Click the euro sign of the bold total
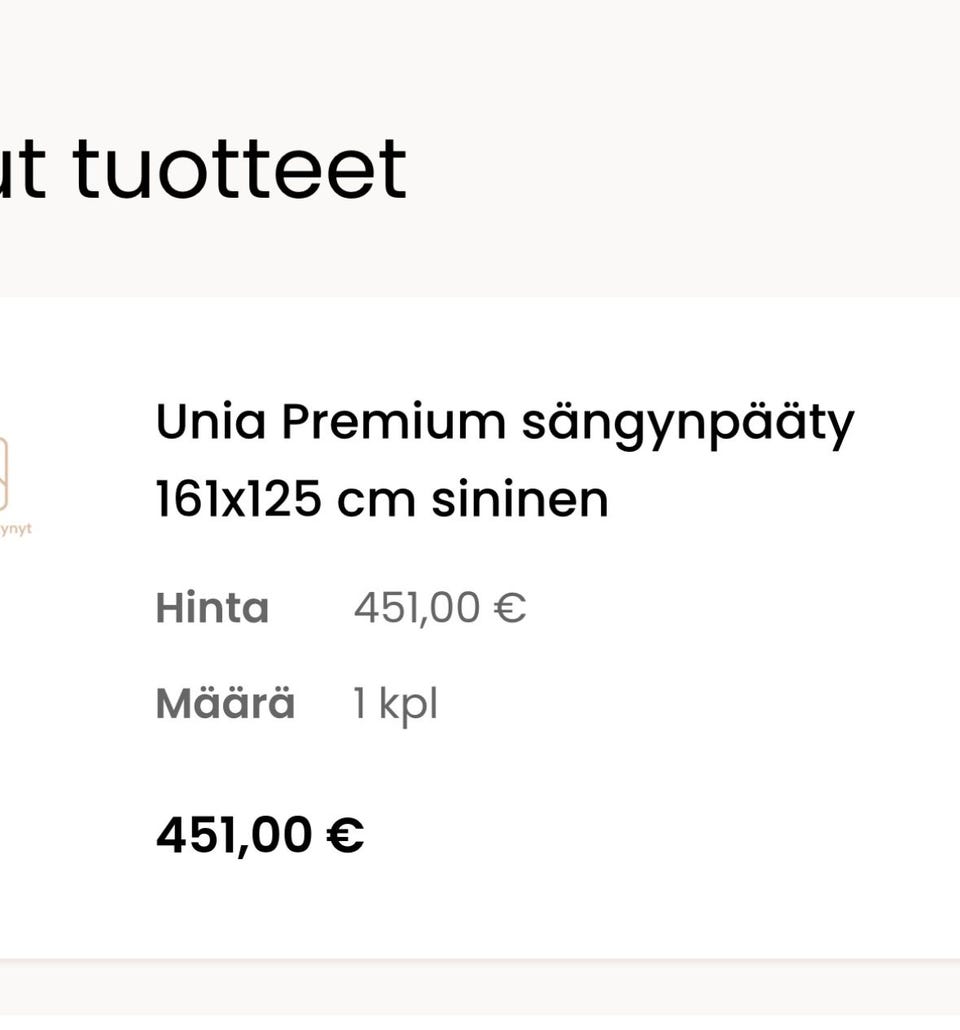Viewport: 960px width, 1030px height. [345, 835]
